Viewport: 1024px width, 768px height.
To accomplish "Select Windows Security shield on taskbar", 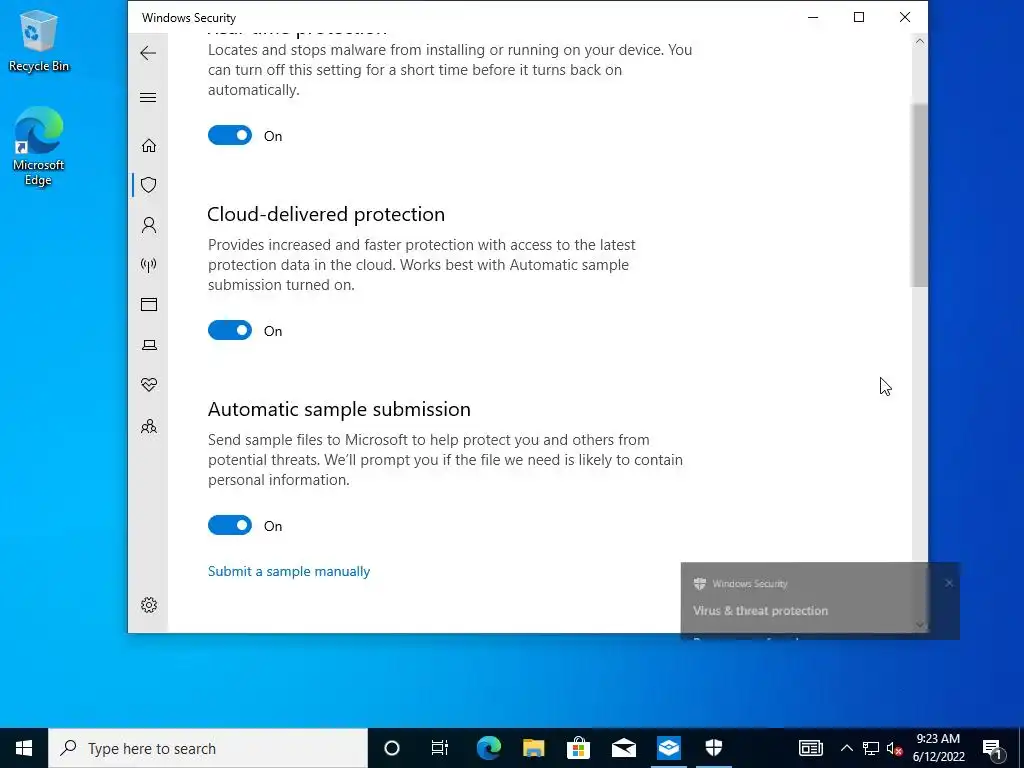I will point(714,748).
